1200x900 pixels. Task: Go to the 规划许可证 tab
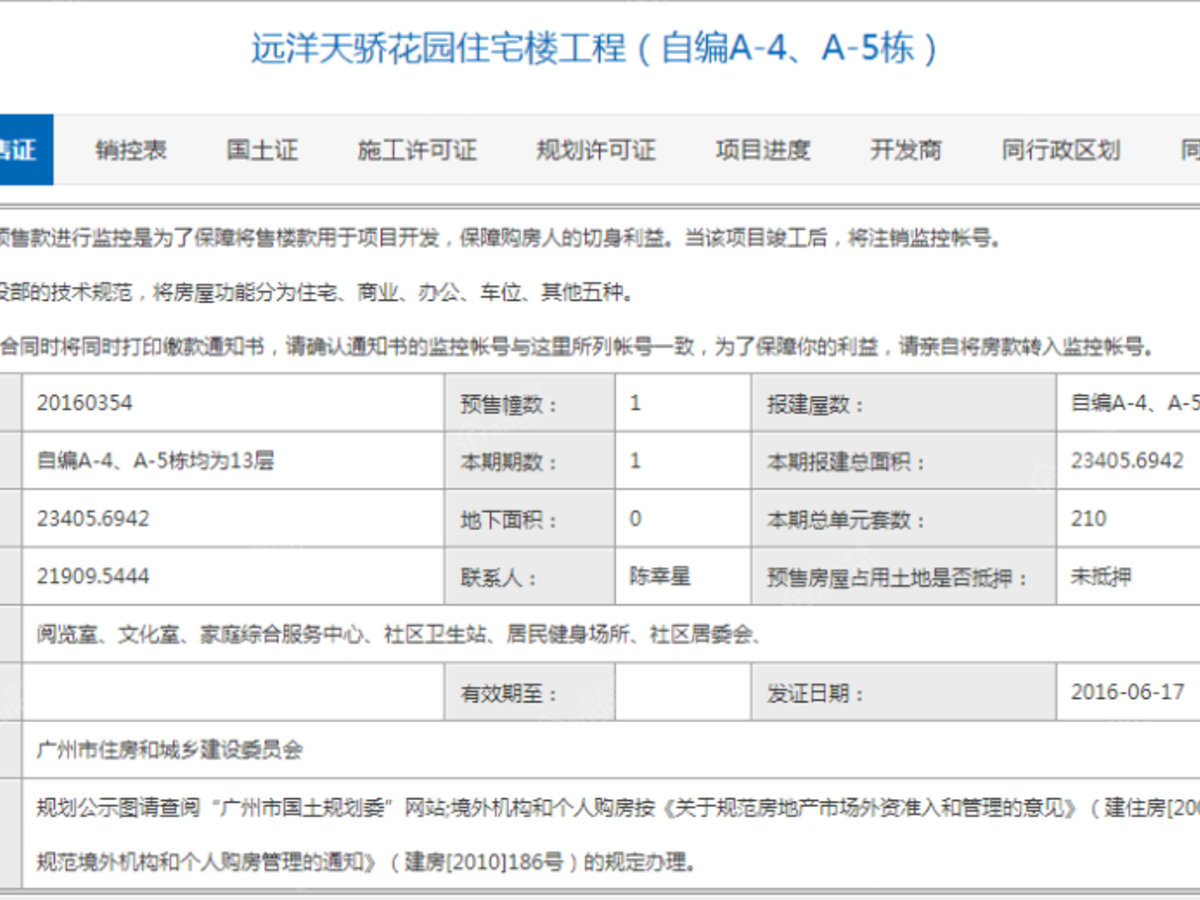596,150
